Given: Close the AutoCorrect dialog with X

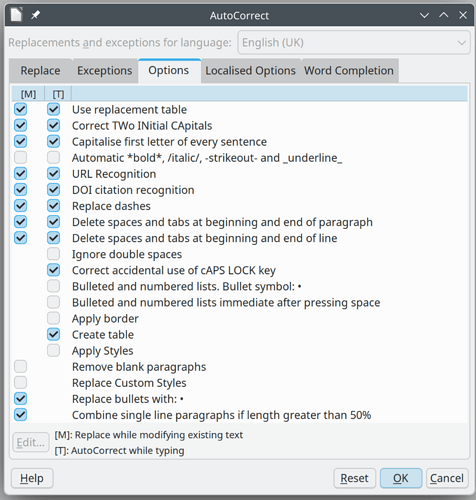Looking at the screenshot, I should pyautogui.click(x=463, y=15).
